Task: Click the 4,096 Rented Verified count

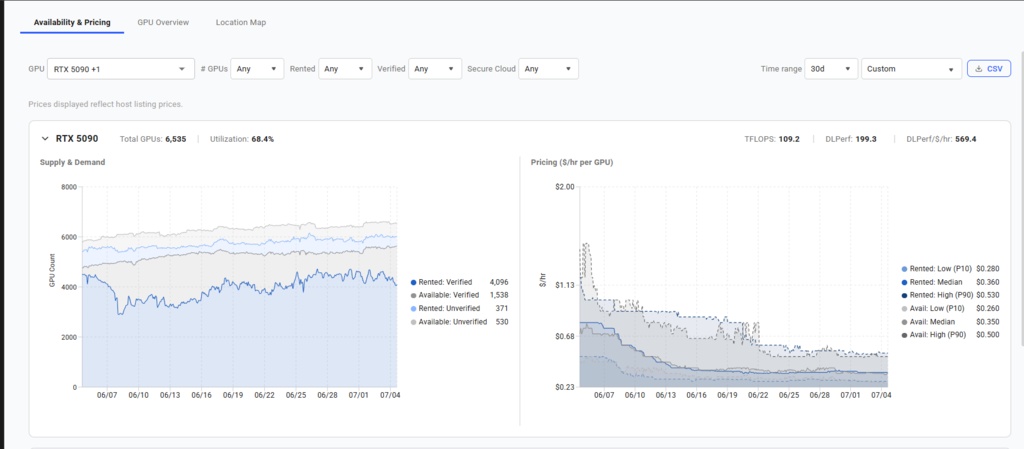Action: coord(498,283)
